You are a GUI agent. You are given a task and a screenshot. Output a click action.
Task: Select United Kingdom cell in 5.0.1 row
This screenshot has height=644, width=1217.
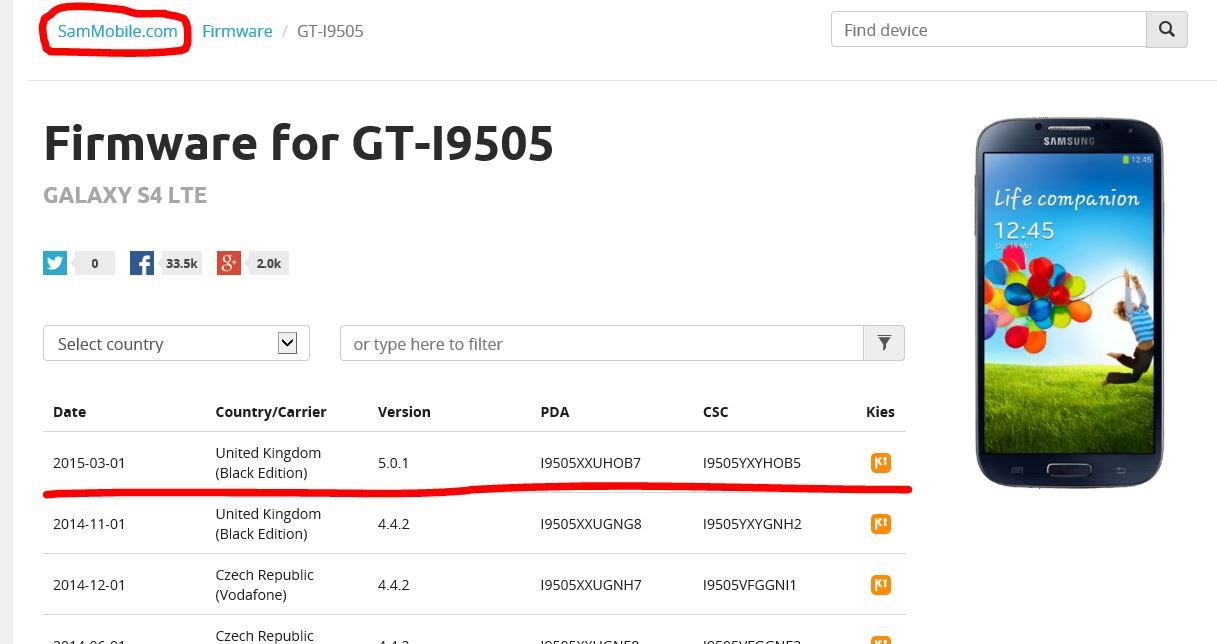point(268,463)
